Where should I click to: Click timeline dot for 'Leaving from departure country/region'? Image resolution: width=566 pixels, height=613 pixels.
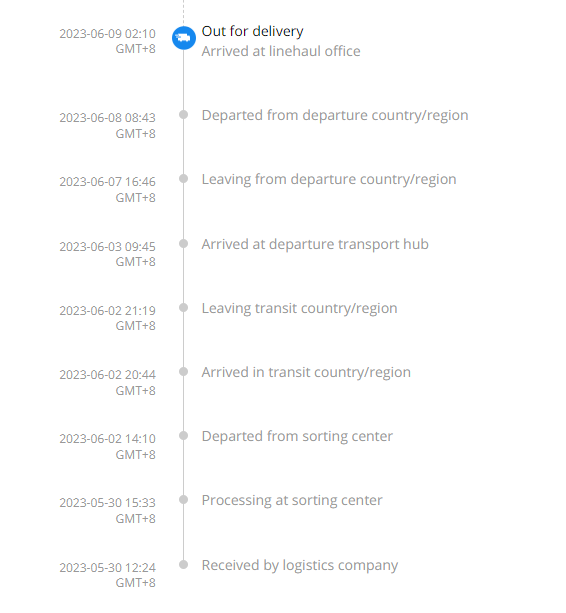[183, 179]
